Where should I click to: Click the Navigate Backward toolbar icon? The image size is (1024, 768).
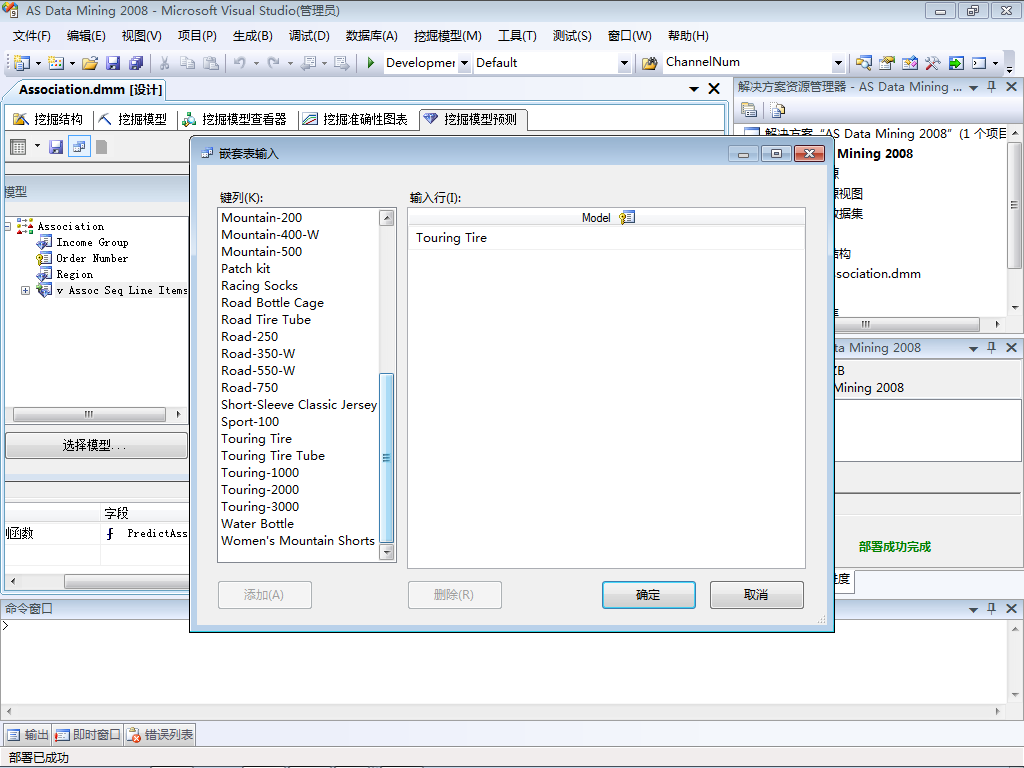click(308, 63)
